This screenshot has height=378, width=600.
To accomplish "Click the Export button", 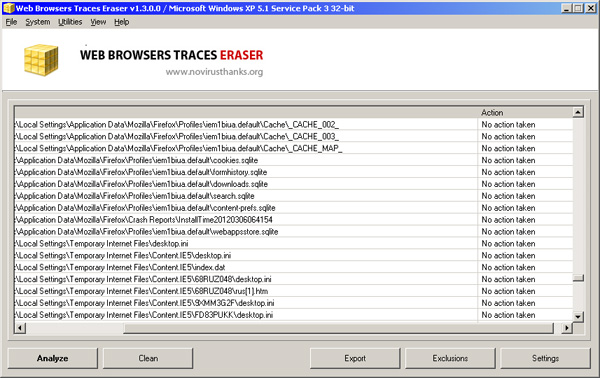I will point(355,358).
